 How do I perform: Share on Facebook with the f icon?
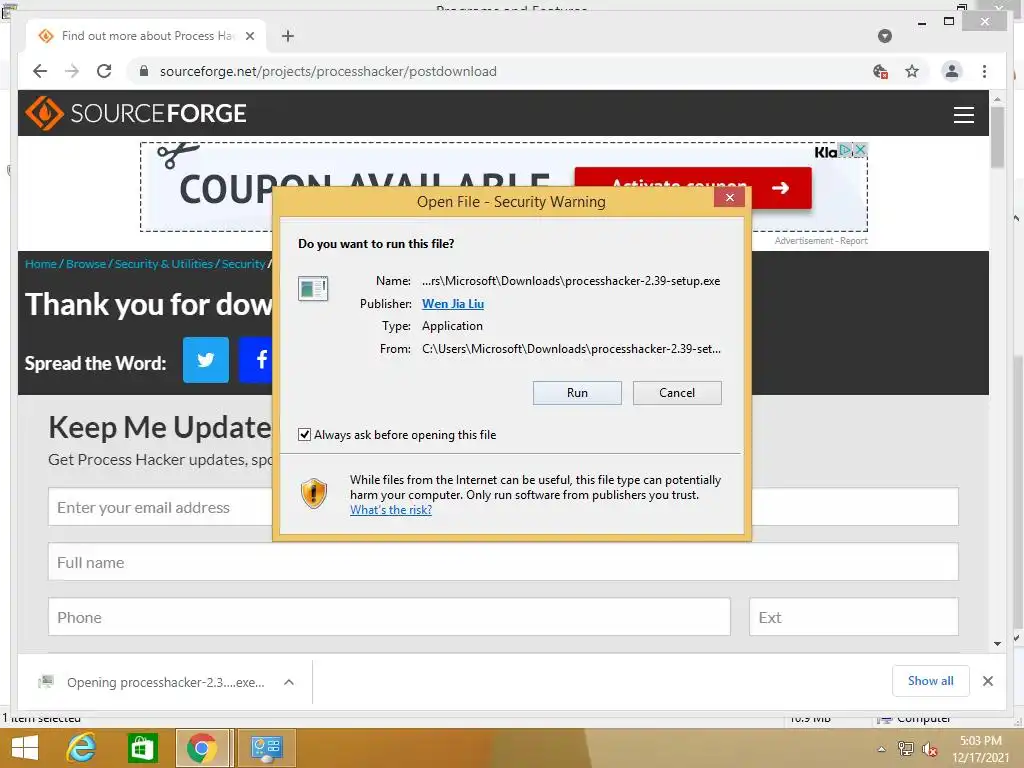[255, 360]
